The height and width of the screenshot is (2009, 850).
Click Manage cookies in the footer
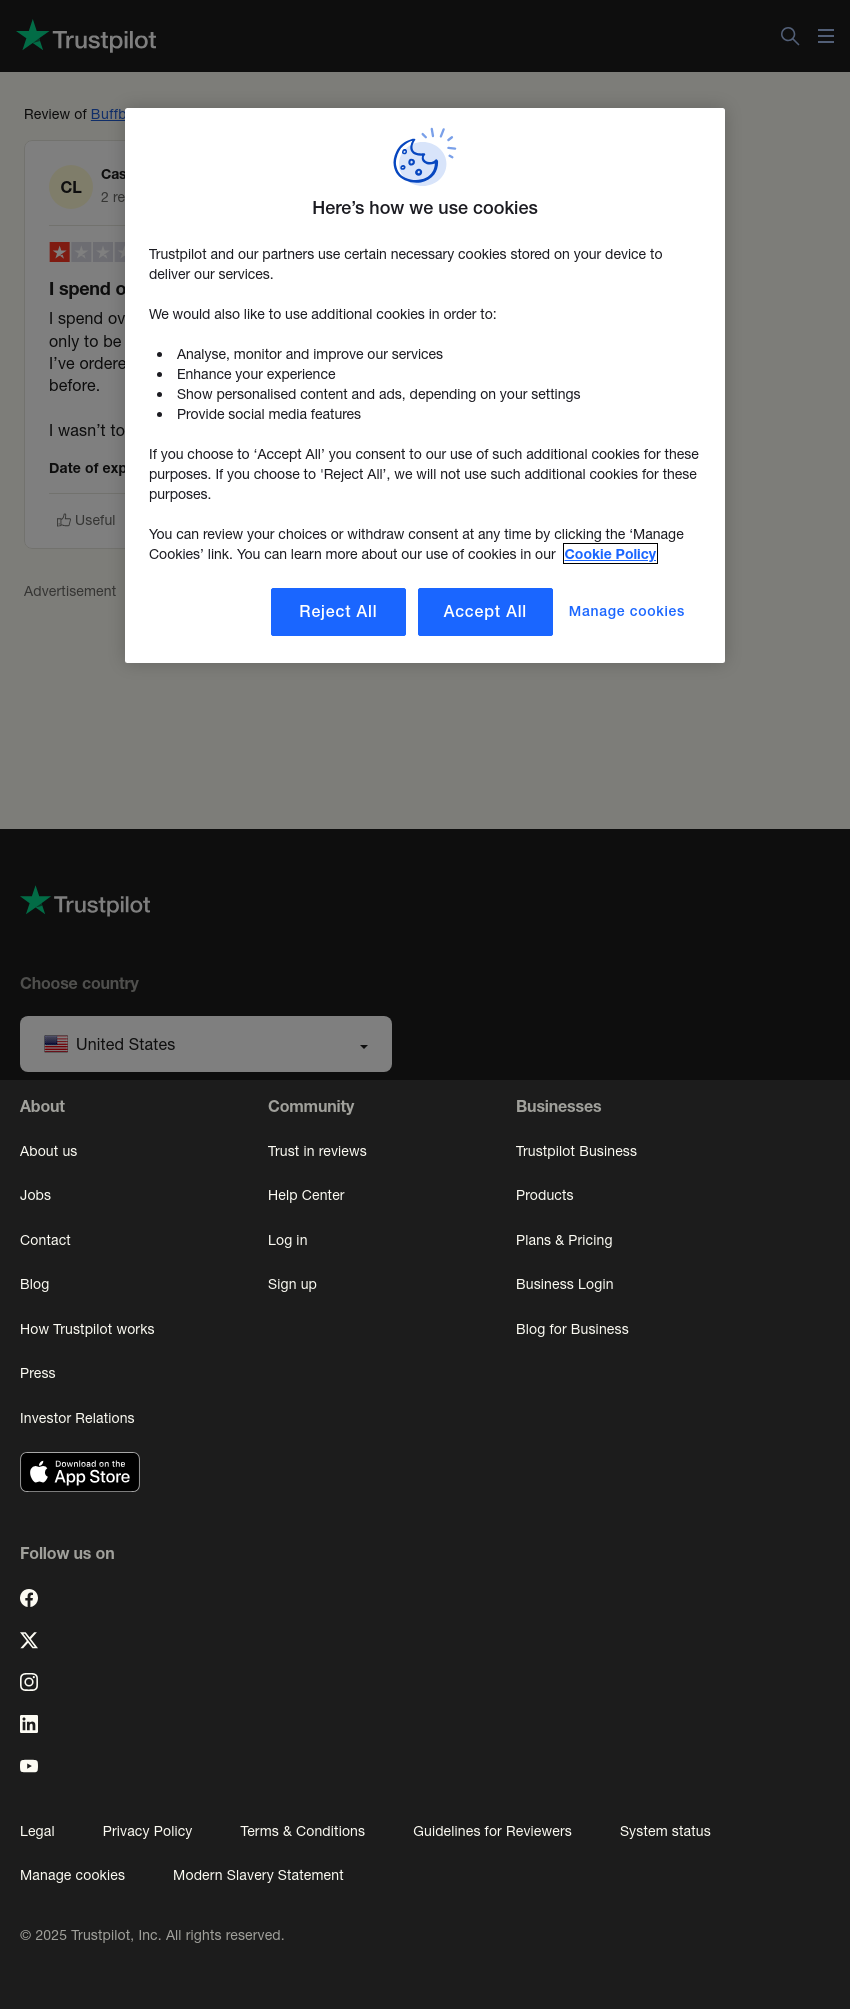coord(72,1875)
